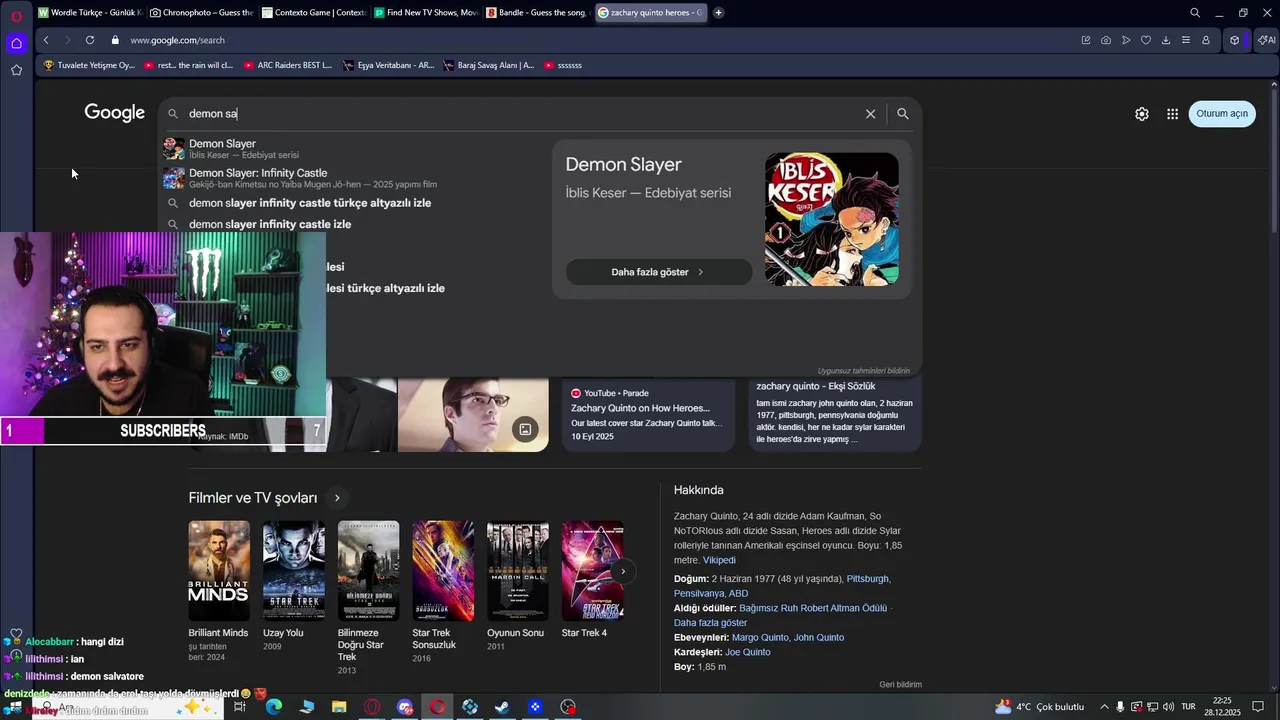Screen dimensions: 1280x720
Task: Open the page edit/share icon in address bar
Action: pyautogui.click(x=1086, y=40)
